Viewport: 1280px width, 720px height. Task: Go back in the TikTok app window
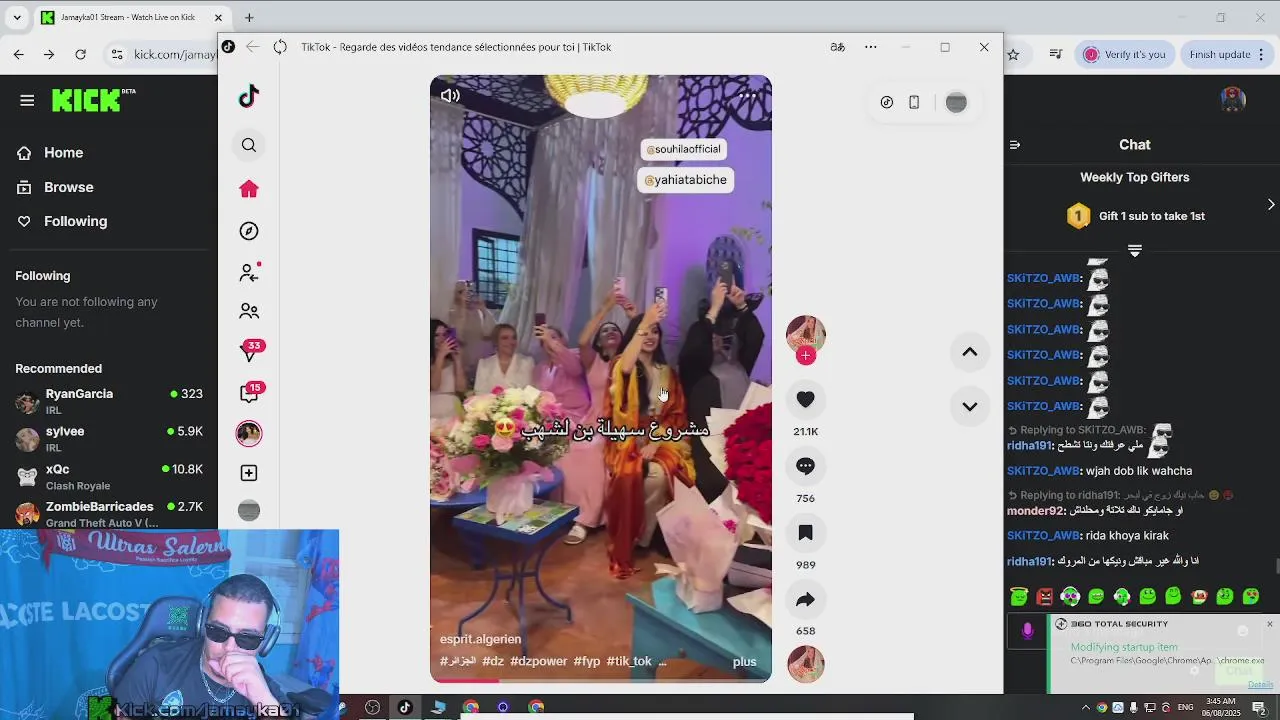click(252, 47)
